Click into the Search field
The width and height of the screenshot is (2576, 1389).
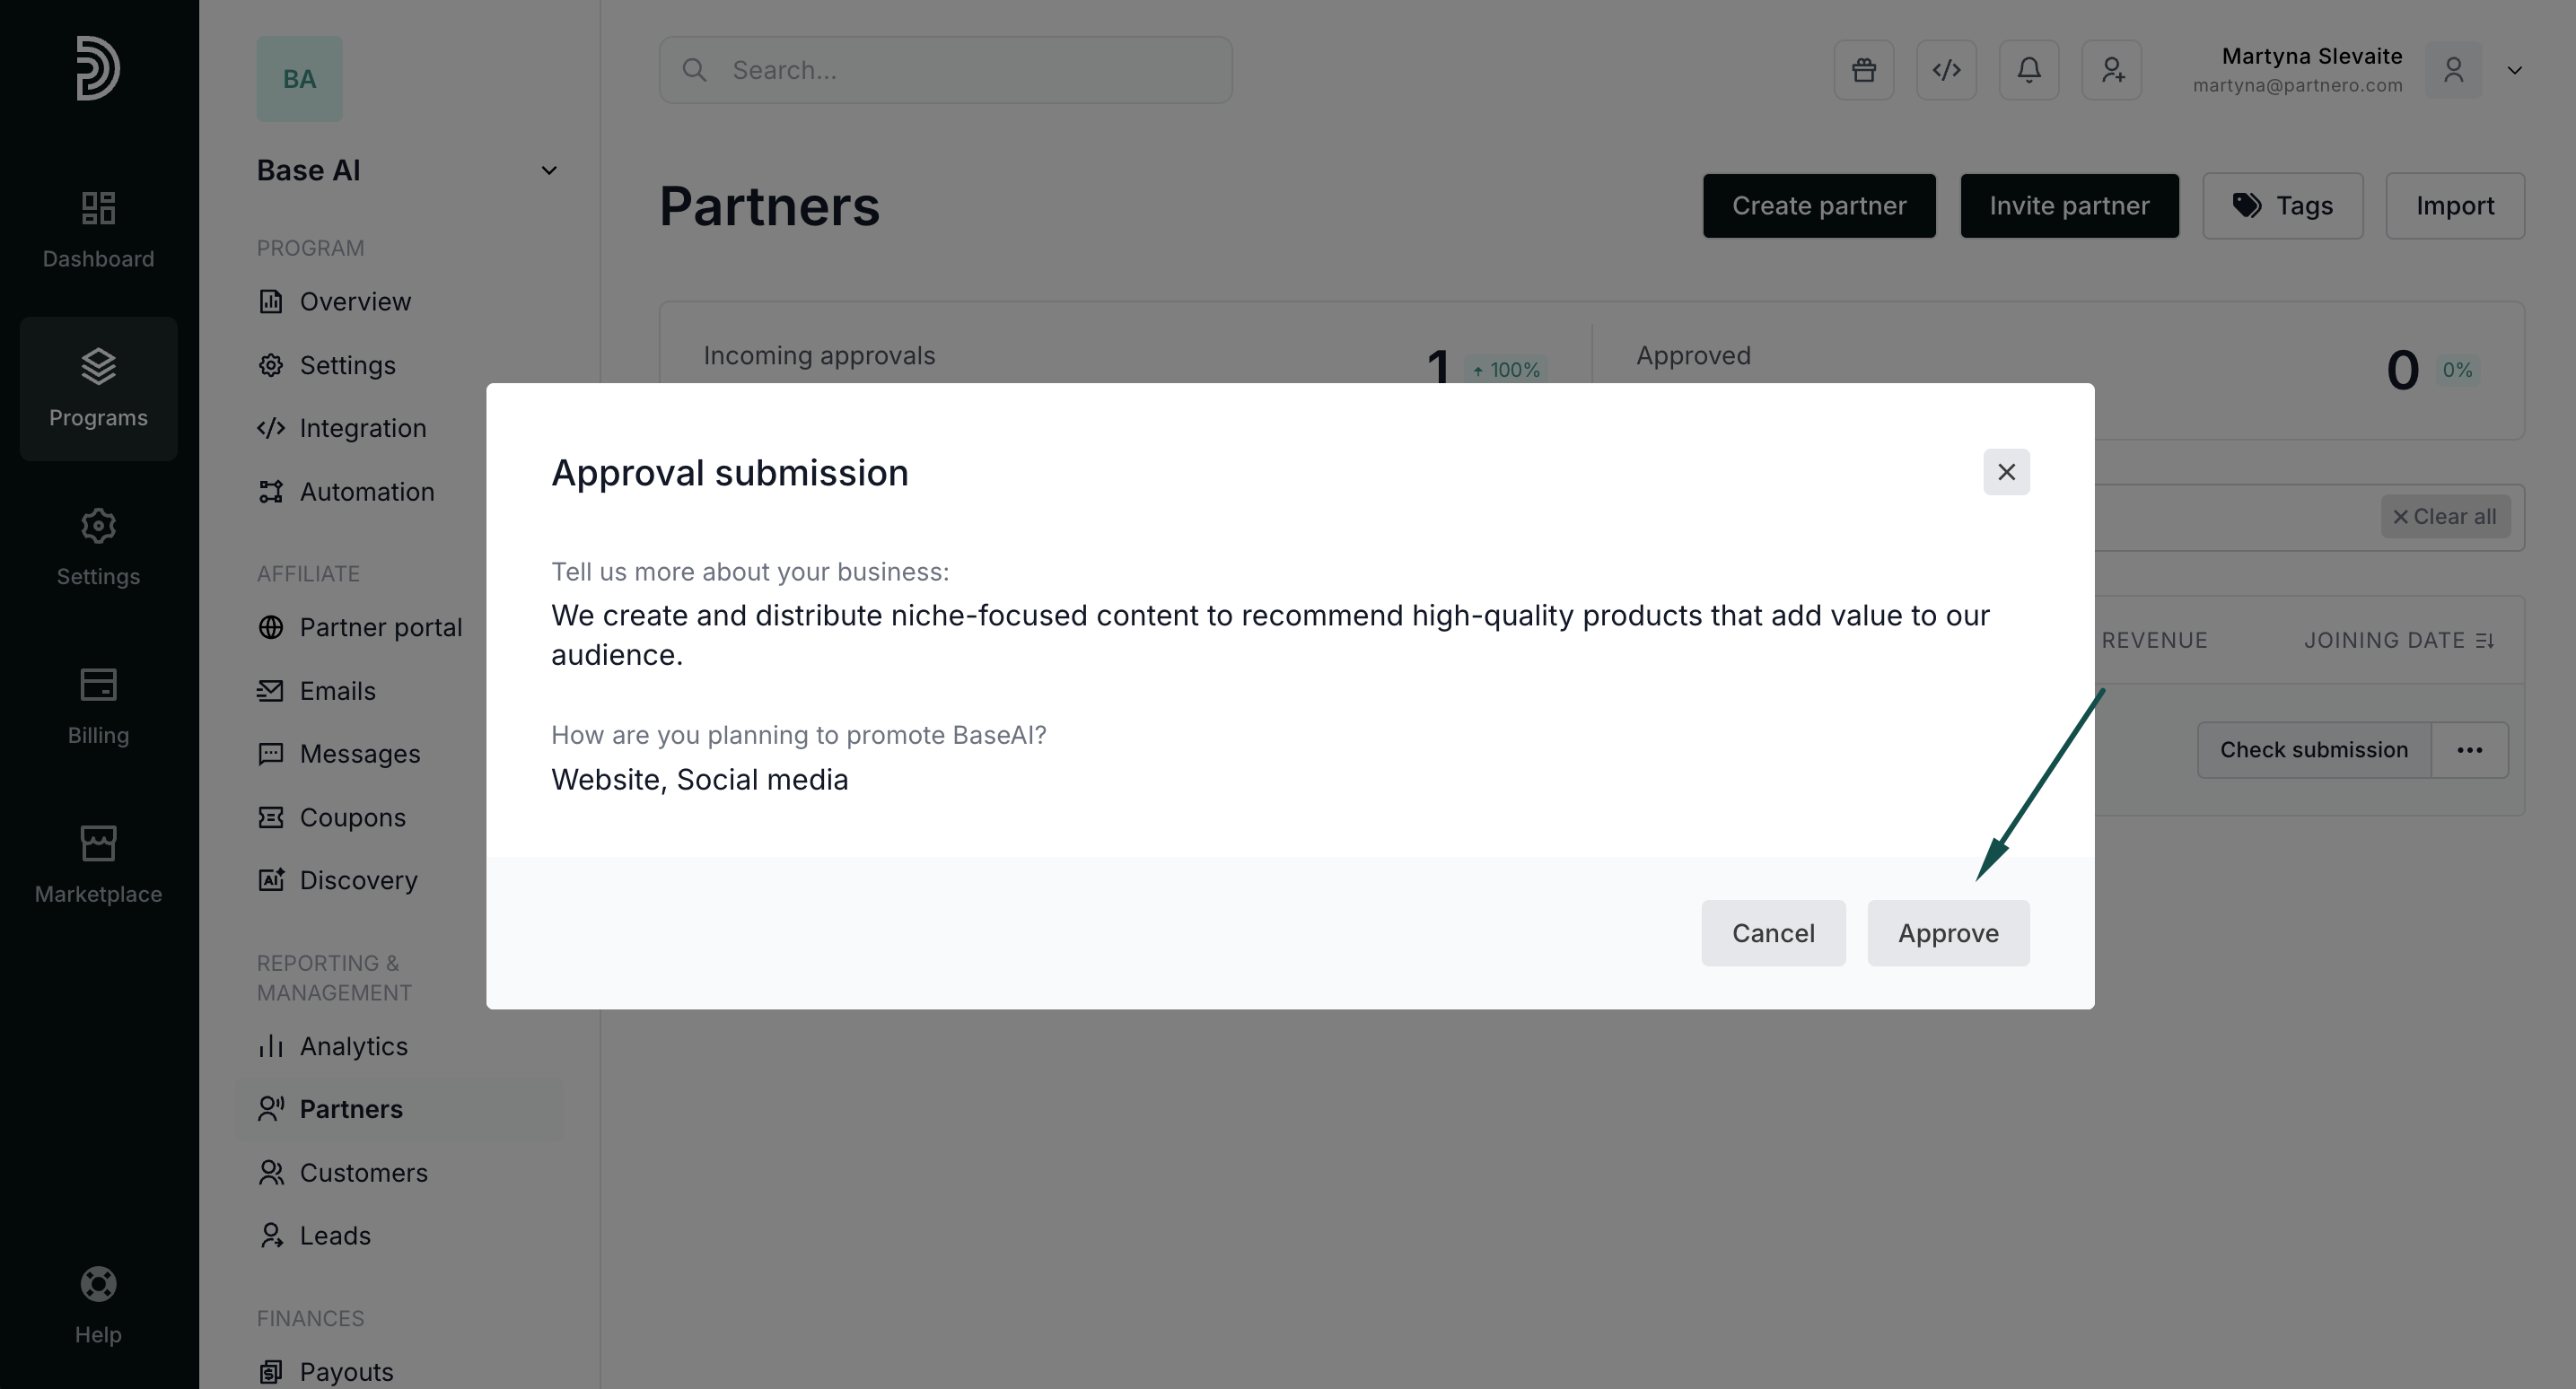pyautogui.click(x=945, y=70)
